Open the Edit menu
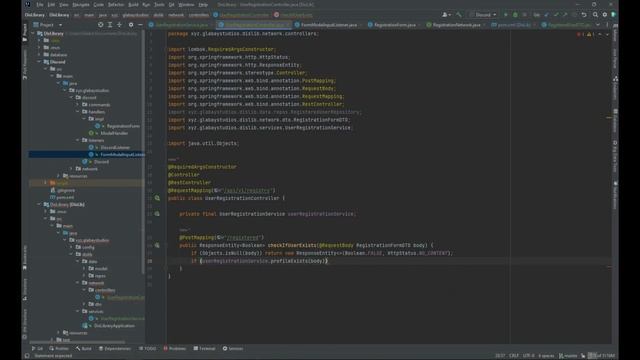640x360 pixels. click(51, 4)
